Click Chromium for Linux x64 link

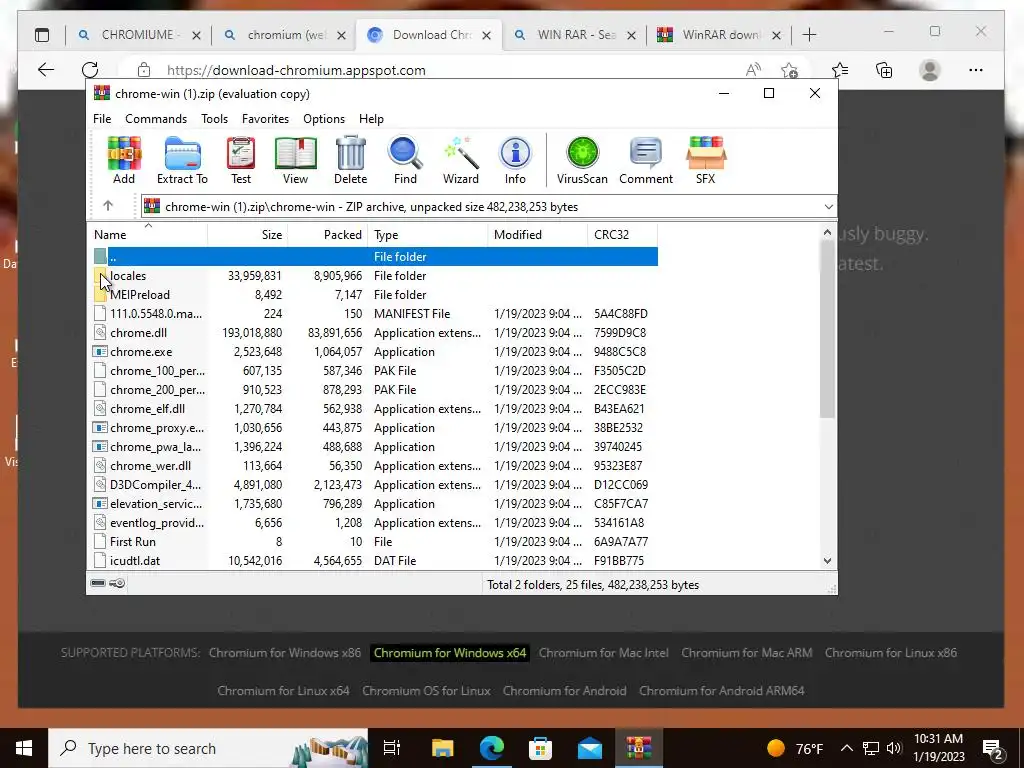(x=283, y=690)
